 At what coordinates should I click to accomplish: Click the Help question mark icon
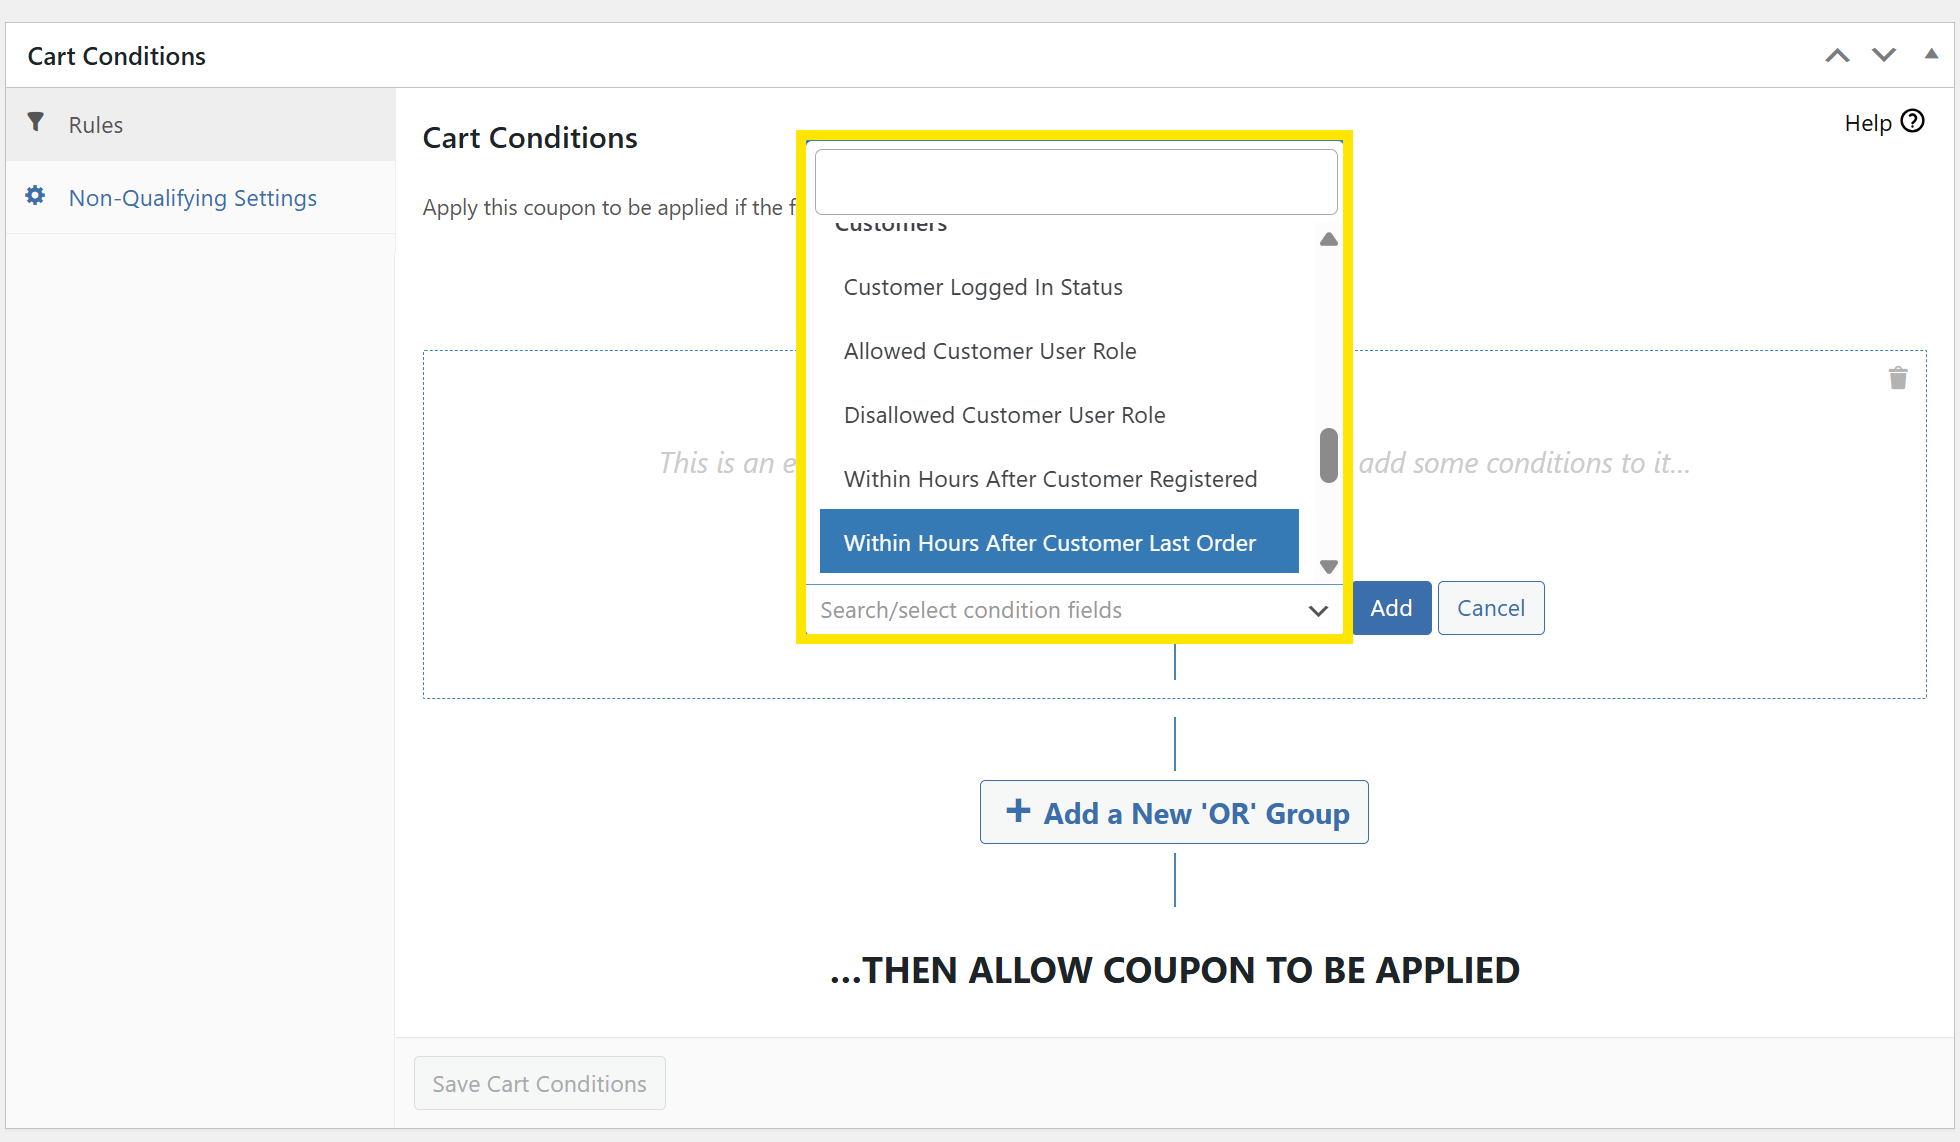click(x=1912, y=121)
